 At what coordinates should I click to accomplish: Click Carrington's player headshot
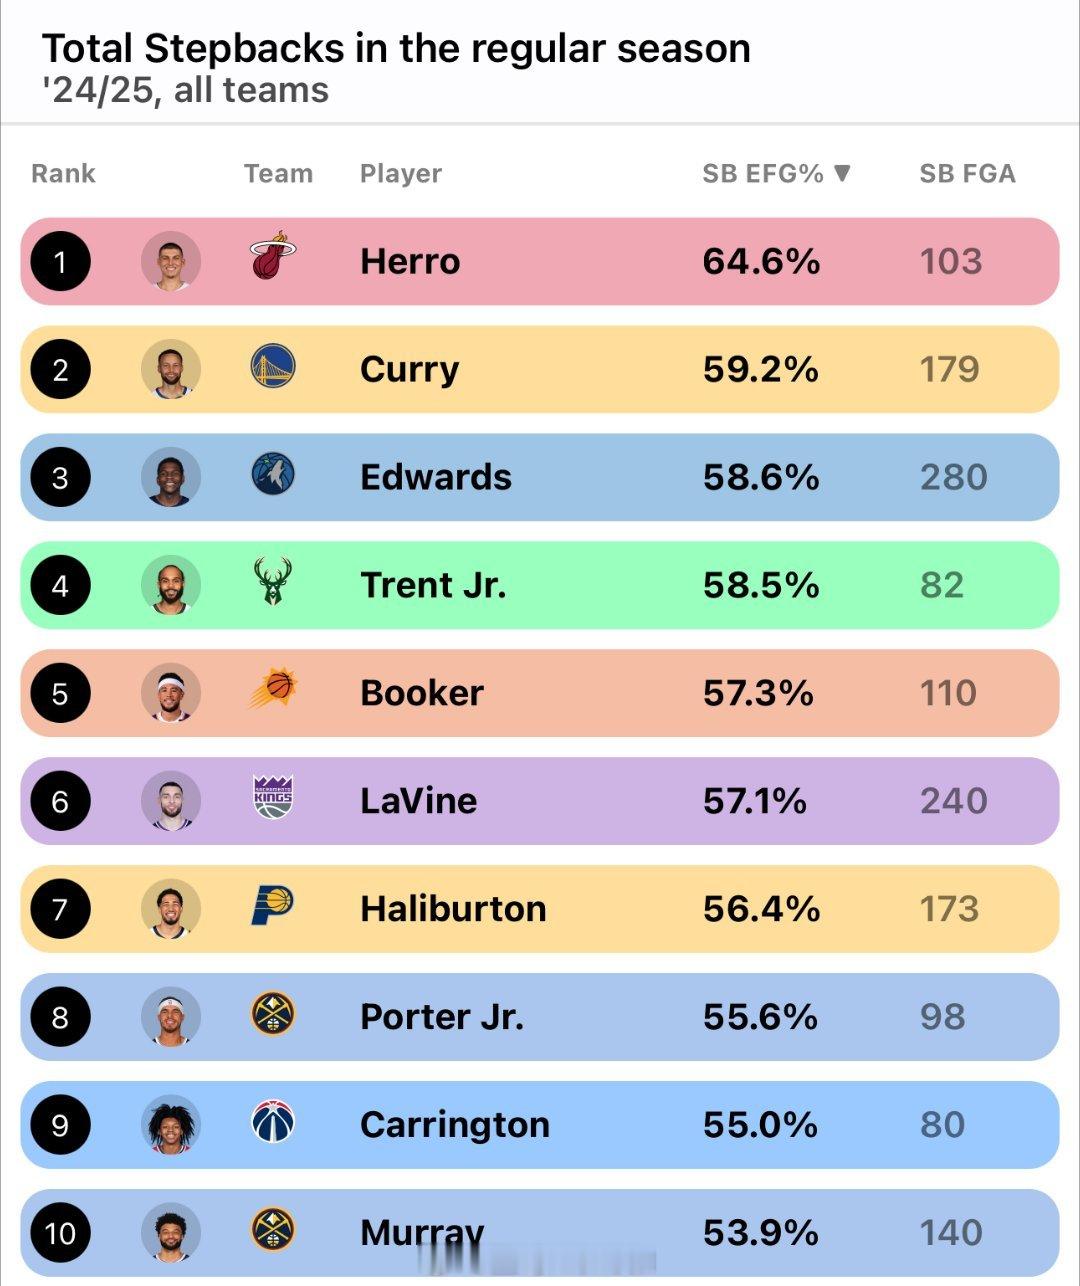pos(171,1125)
